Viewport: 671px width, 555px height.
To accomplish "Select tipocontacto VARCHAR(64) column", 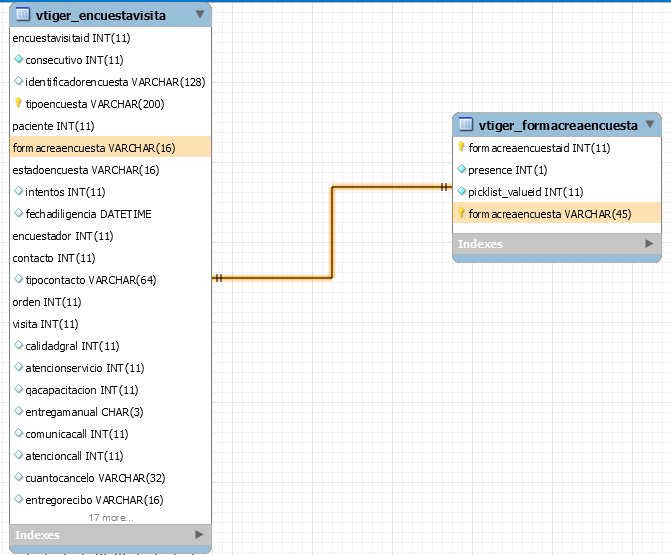I will 110,280.
